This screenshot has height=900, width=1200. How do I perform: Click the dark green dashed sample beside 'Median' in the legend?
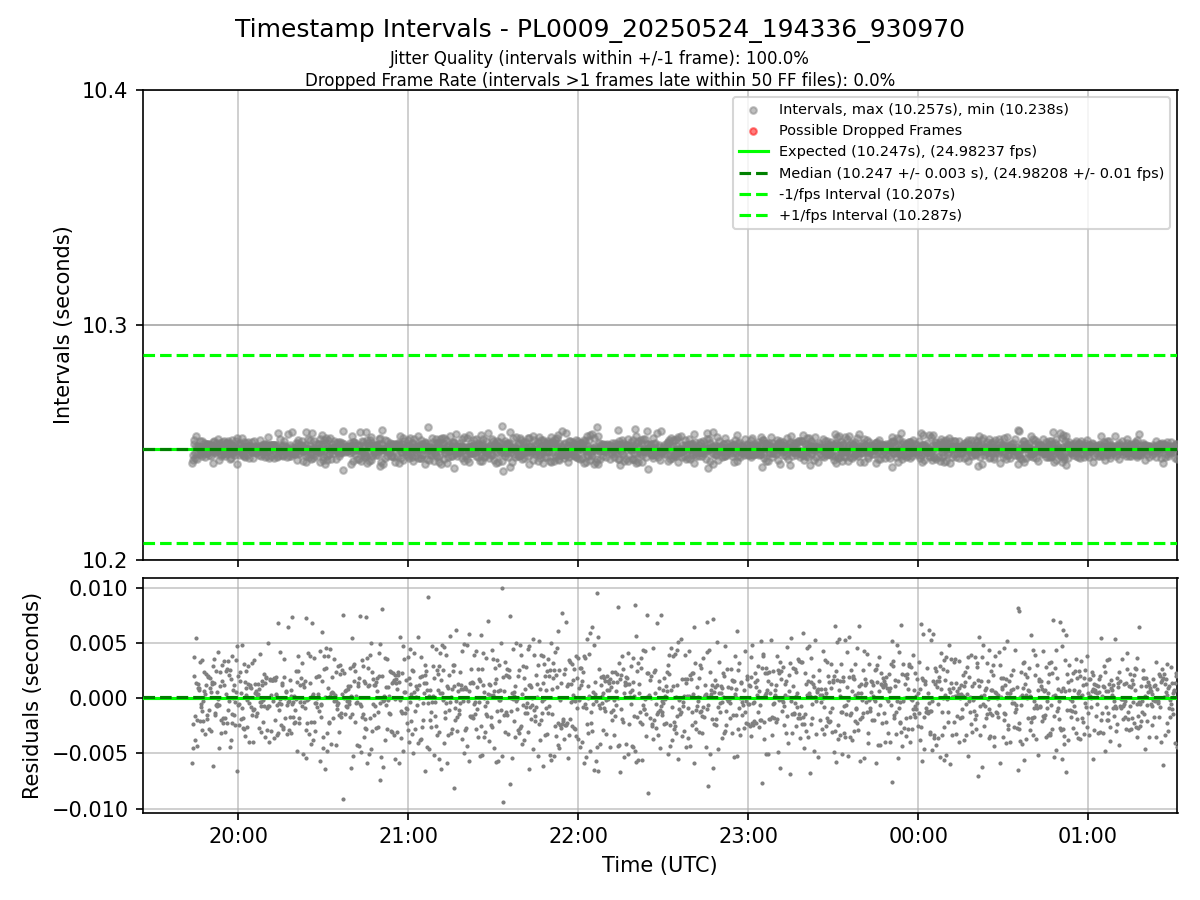[753, 173]
